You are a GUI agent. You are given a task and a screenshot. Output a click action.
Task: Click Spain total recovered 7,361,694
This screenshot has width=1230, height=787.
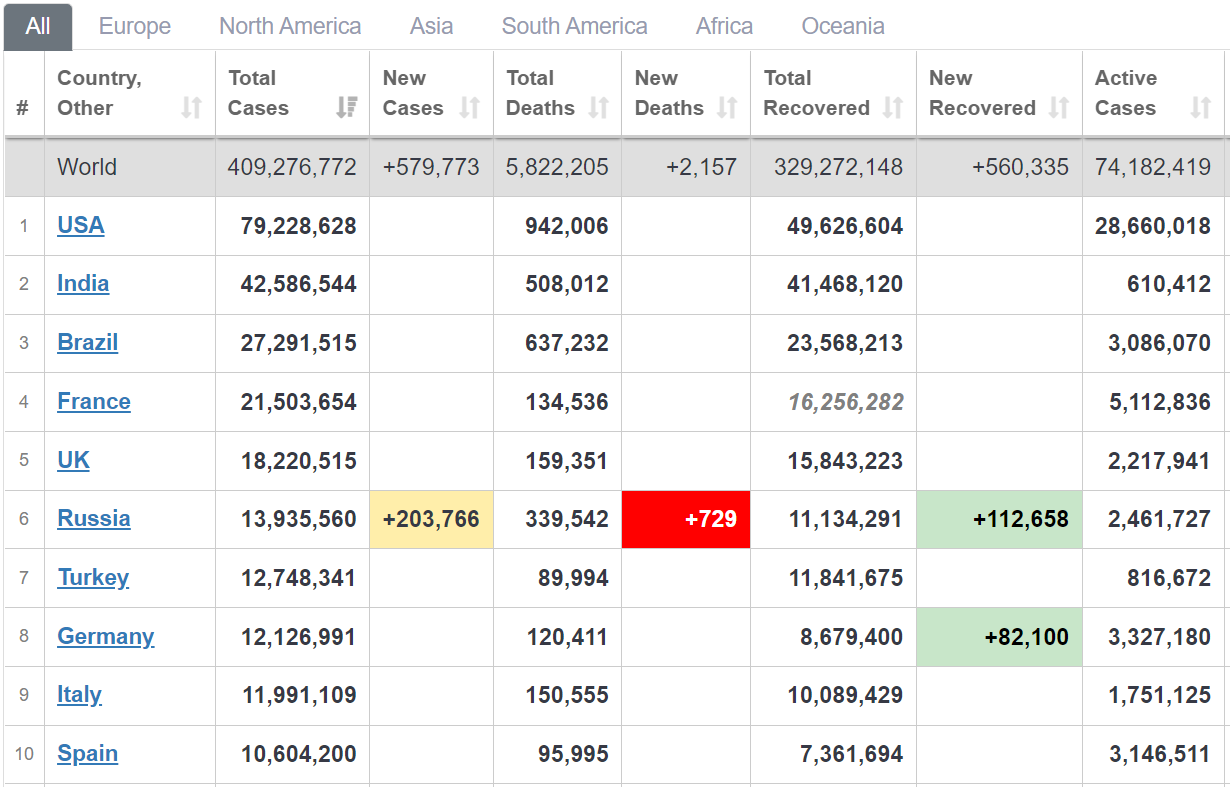coord(852,755)
